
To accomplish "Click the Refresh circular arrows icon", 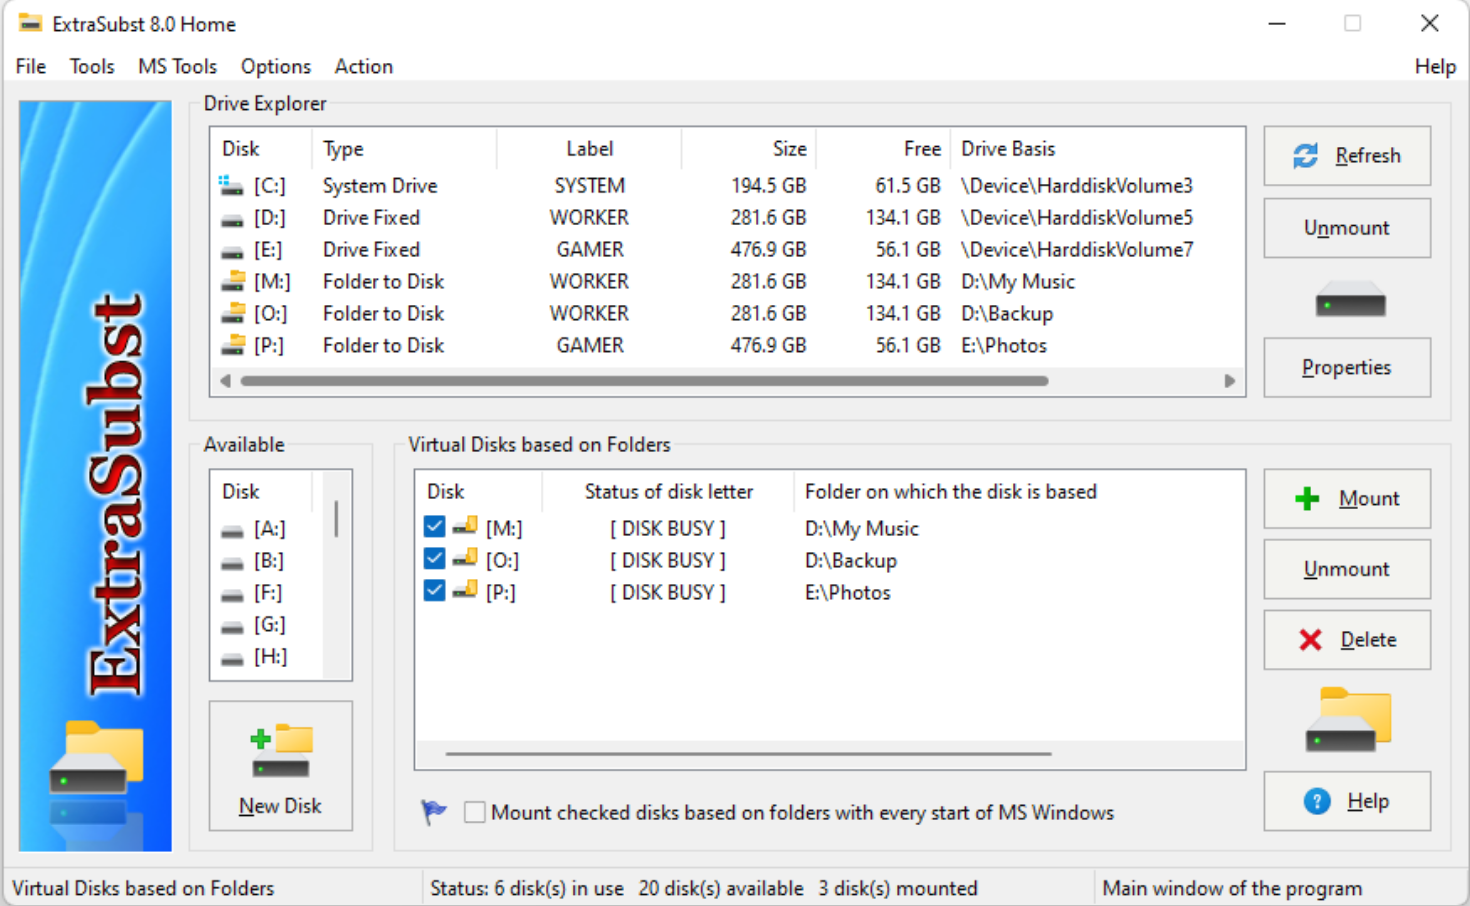I will 1305,155.
